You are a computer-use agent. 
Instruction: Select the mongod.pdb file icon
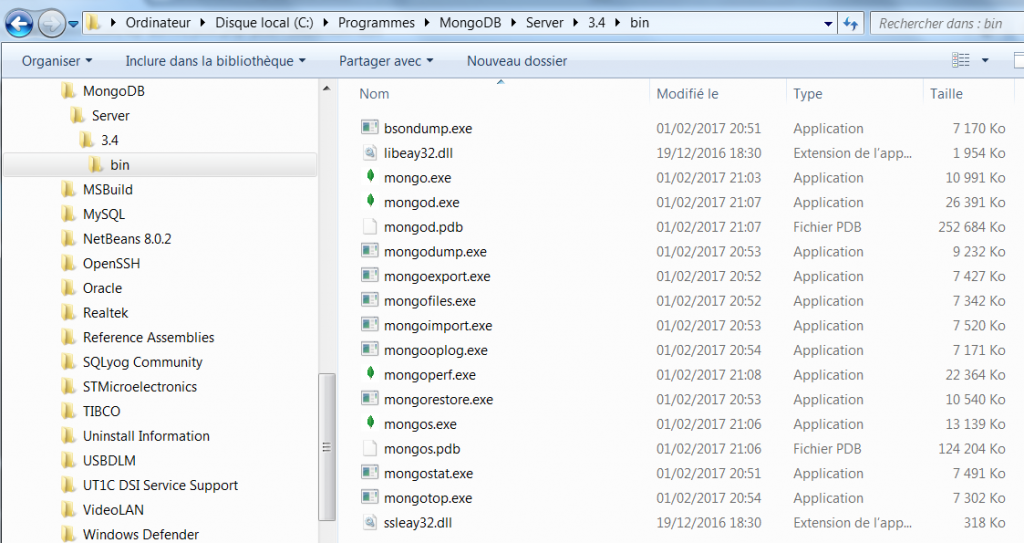point(370,226)
